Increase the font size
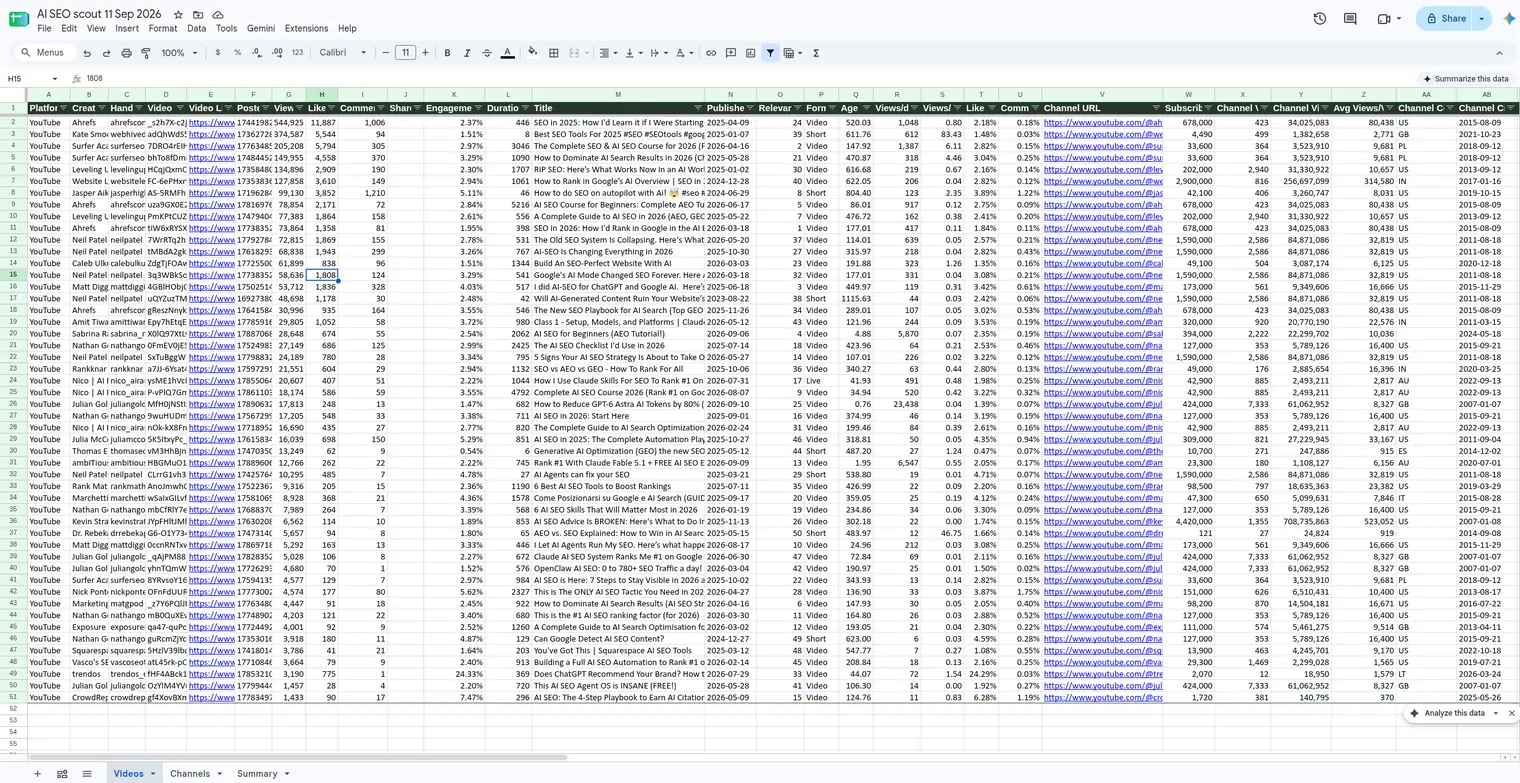 pyautogui.click(x=425, y=53)
